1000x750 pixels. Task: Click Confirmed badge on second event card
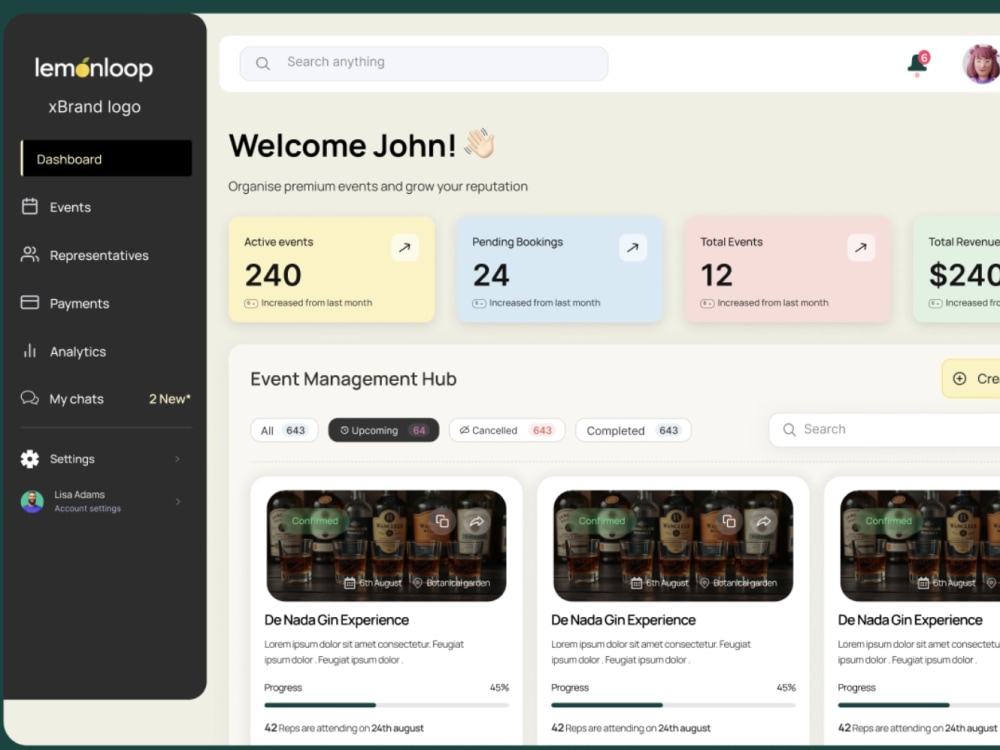(x=601, y=521)
